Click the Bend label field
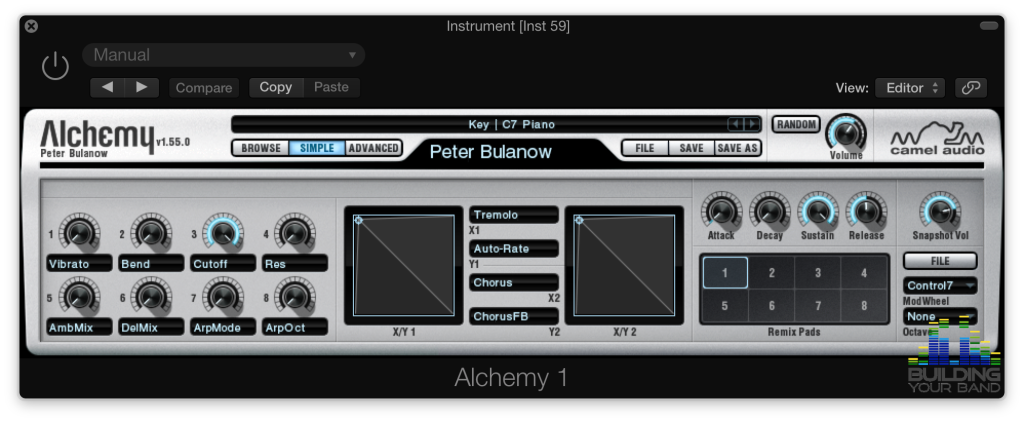The height and width of the screenshot is (422, 1024). (x=151, y=264)
